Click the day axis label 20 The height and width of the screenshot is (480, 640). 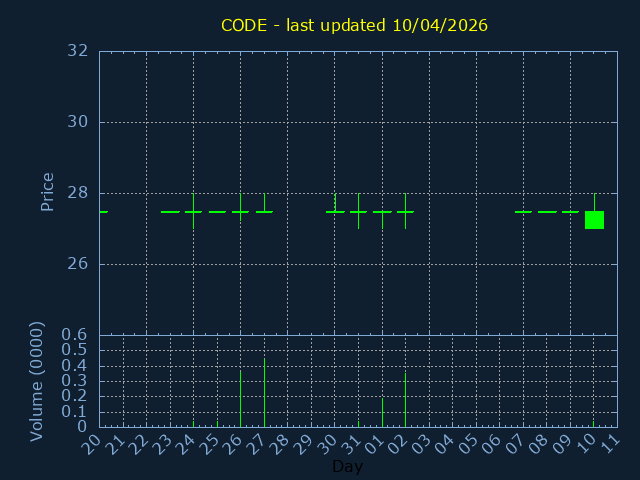click(x=91, y=444)
